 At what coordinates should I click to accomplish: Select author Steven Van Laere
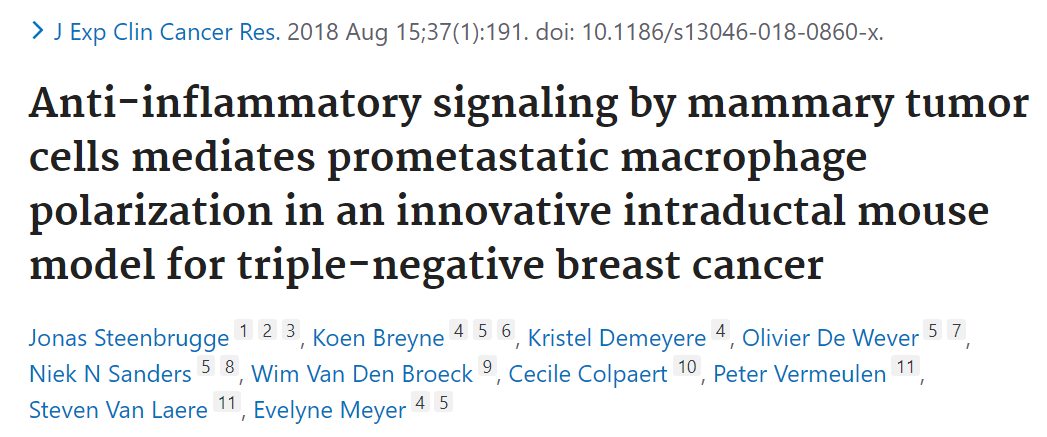tap(119, 410)
